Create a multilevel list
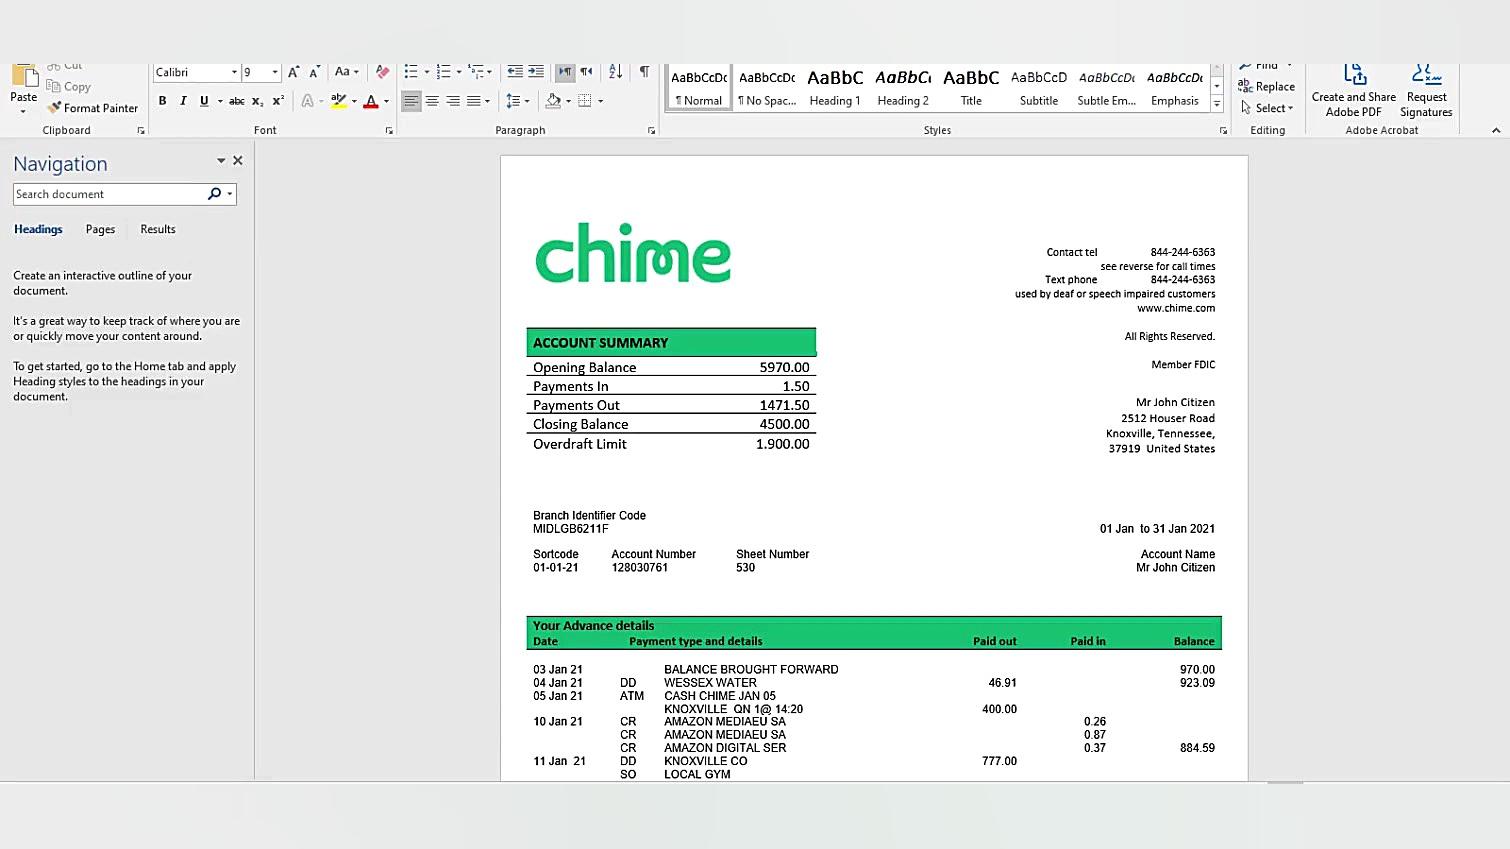Screen dimensions: 1510x849 476,72
